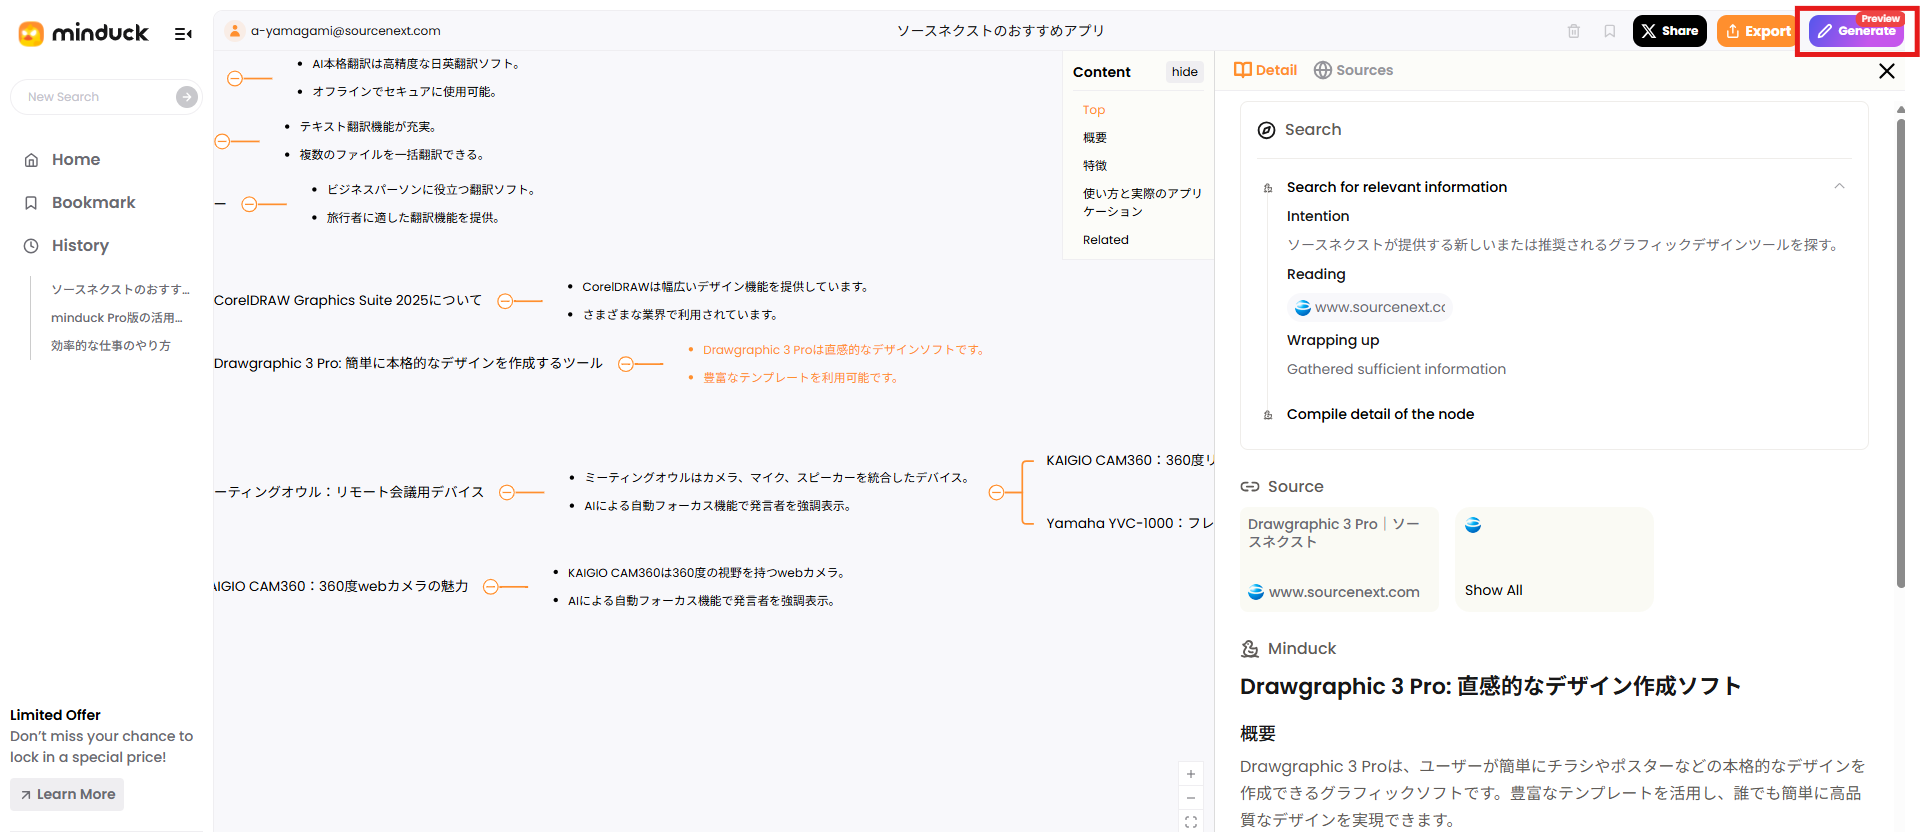The image size is (1920, 832).
Task: Fit mind map to screen icon
Action: pyautogui.click(x=1190, y=822)
